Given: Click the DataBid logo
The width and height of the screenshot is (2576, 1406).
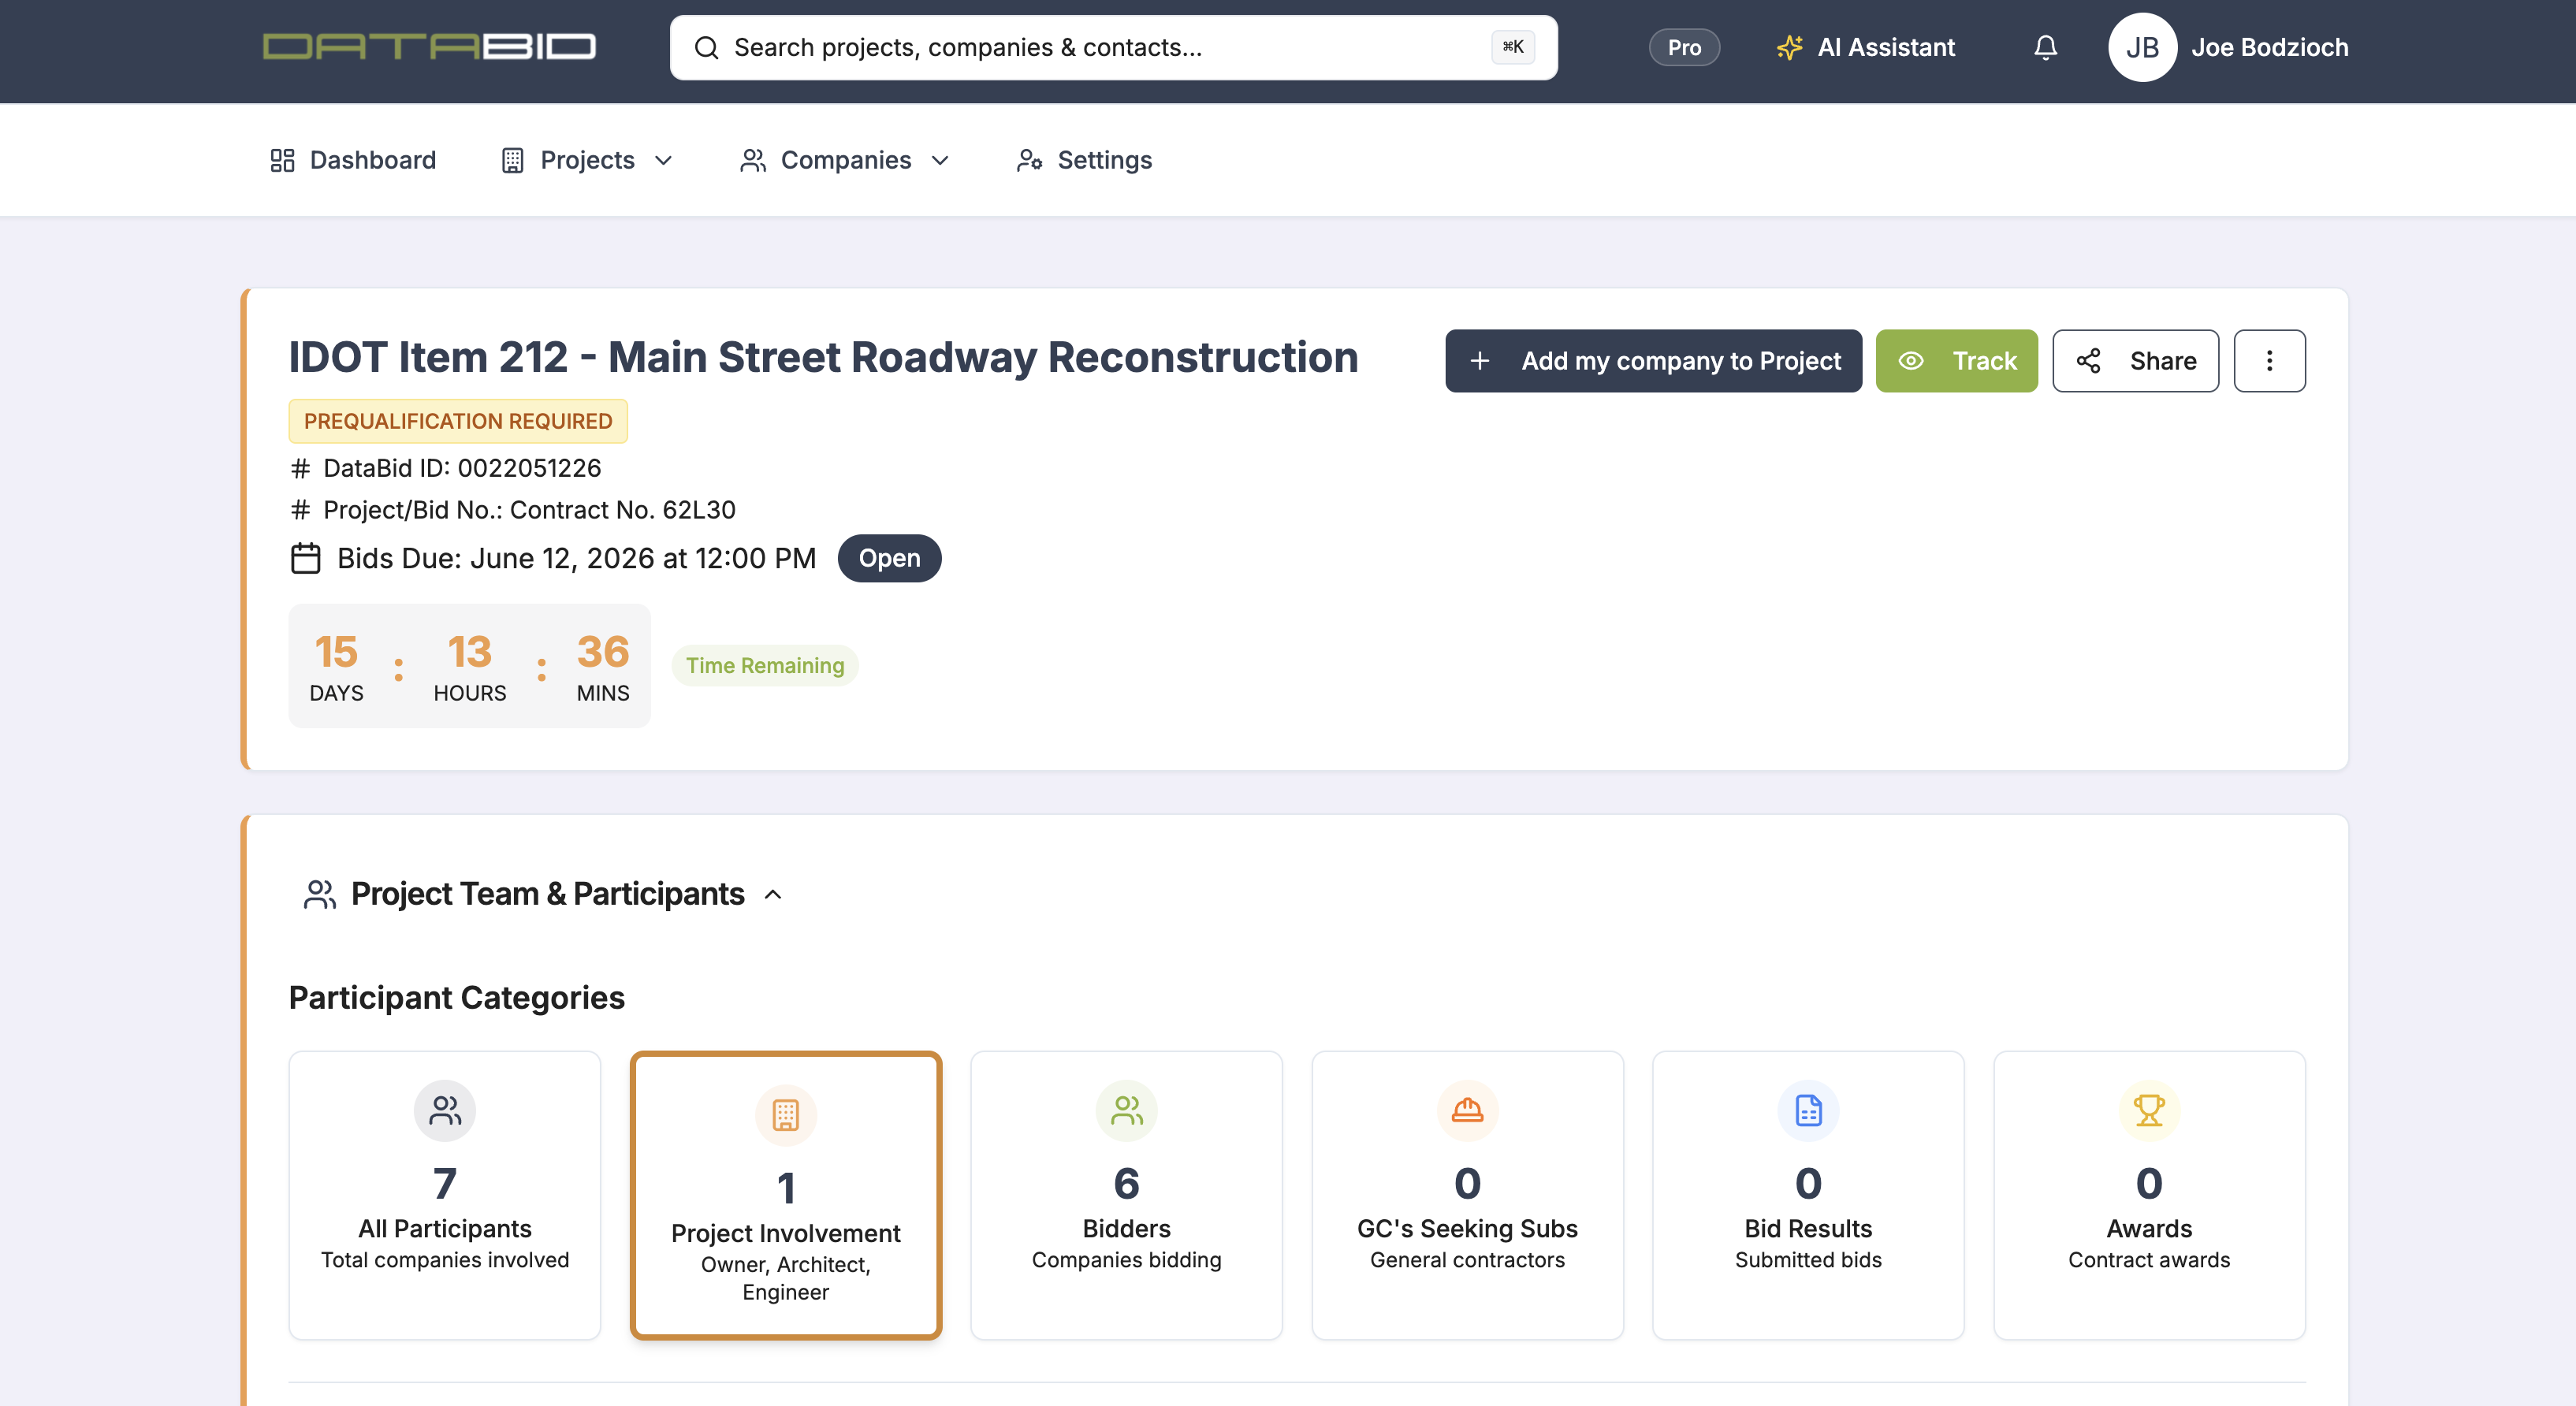Looking at the screenshot, I should (x=429, y=47).
